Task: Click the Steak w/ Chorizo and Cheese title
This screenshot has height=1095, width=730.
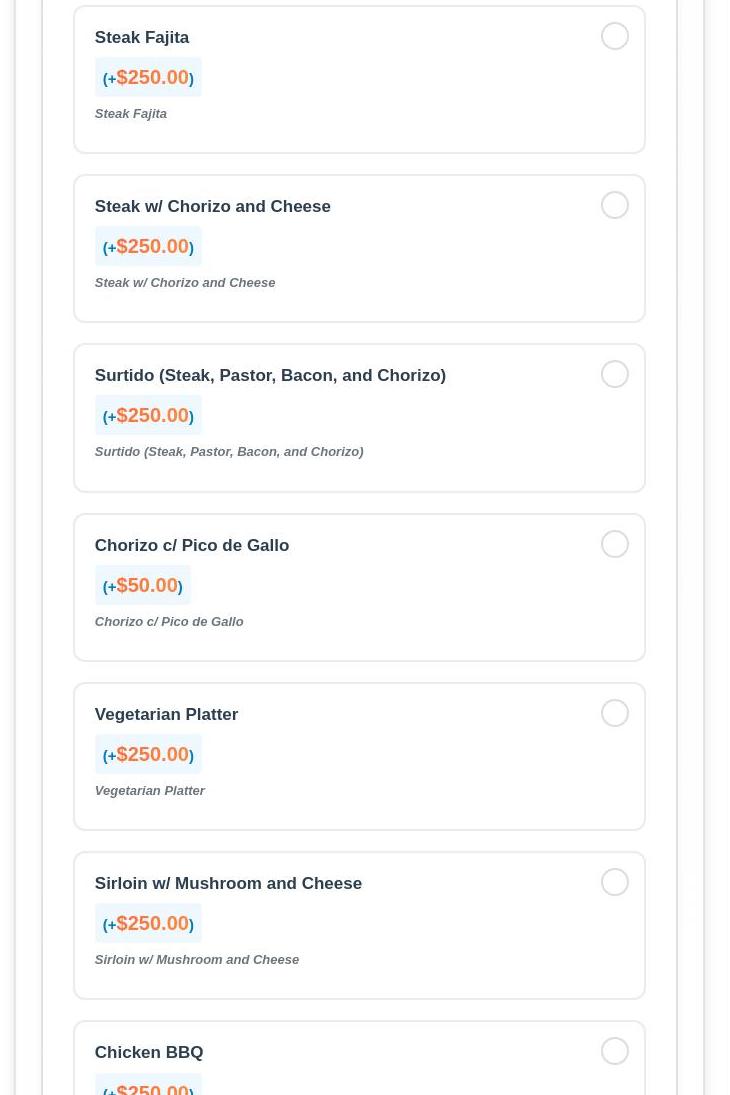Action: [212, 207]
